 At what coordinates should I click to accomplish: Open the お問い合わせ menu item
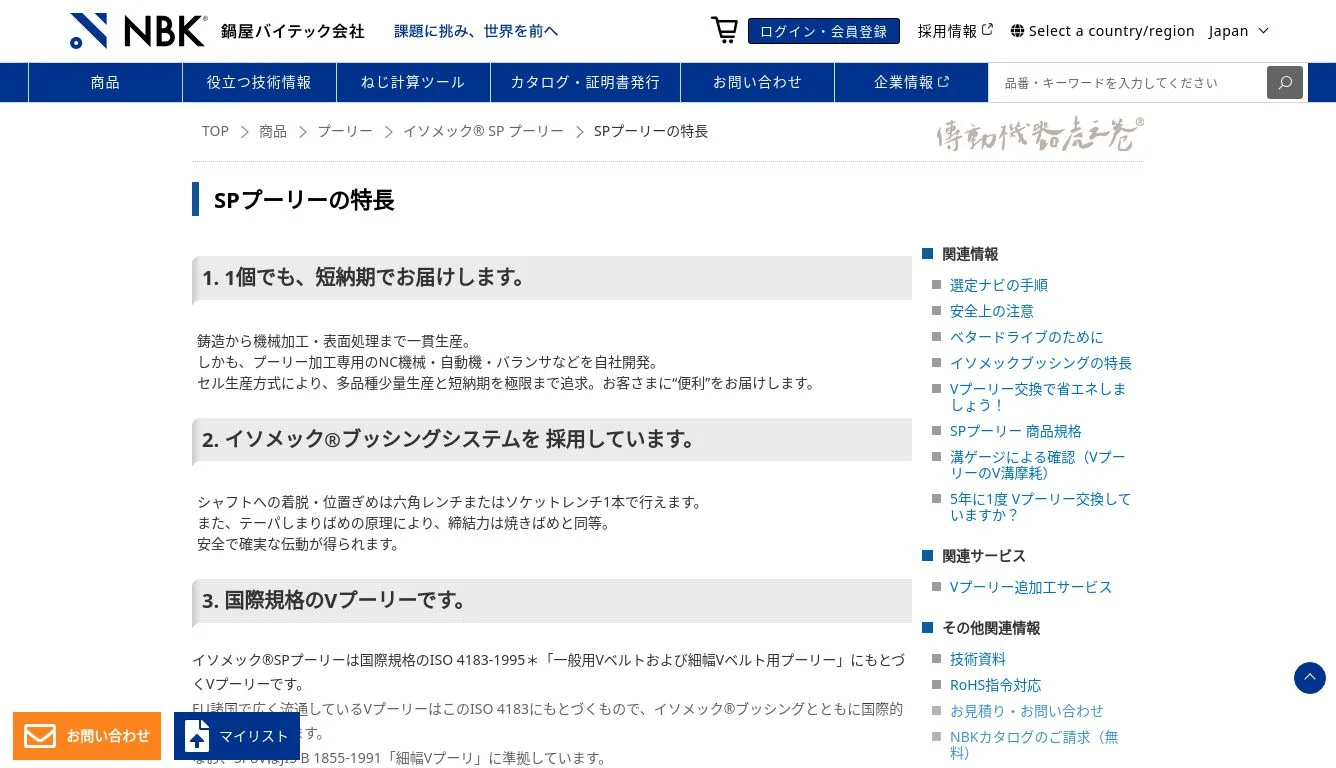click(x=757, y=82)
